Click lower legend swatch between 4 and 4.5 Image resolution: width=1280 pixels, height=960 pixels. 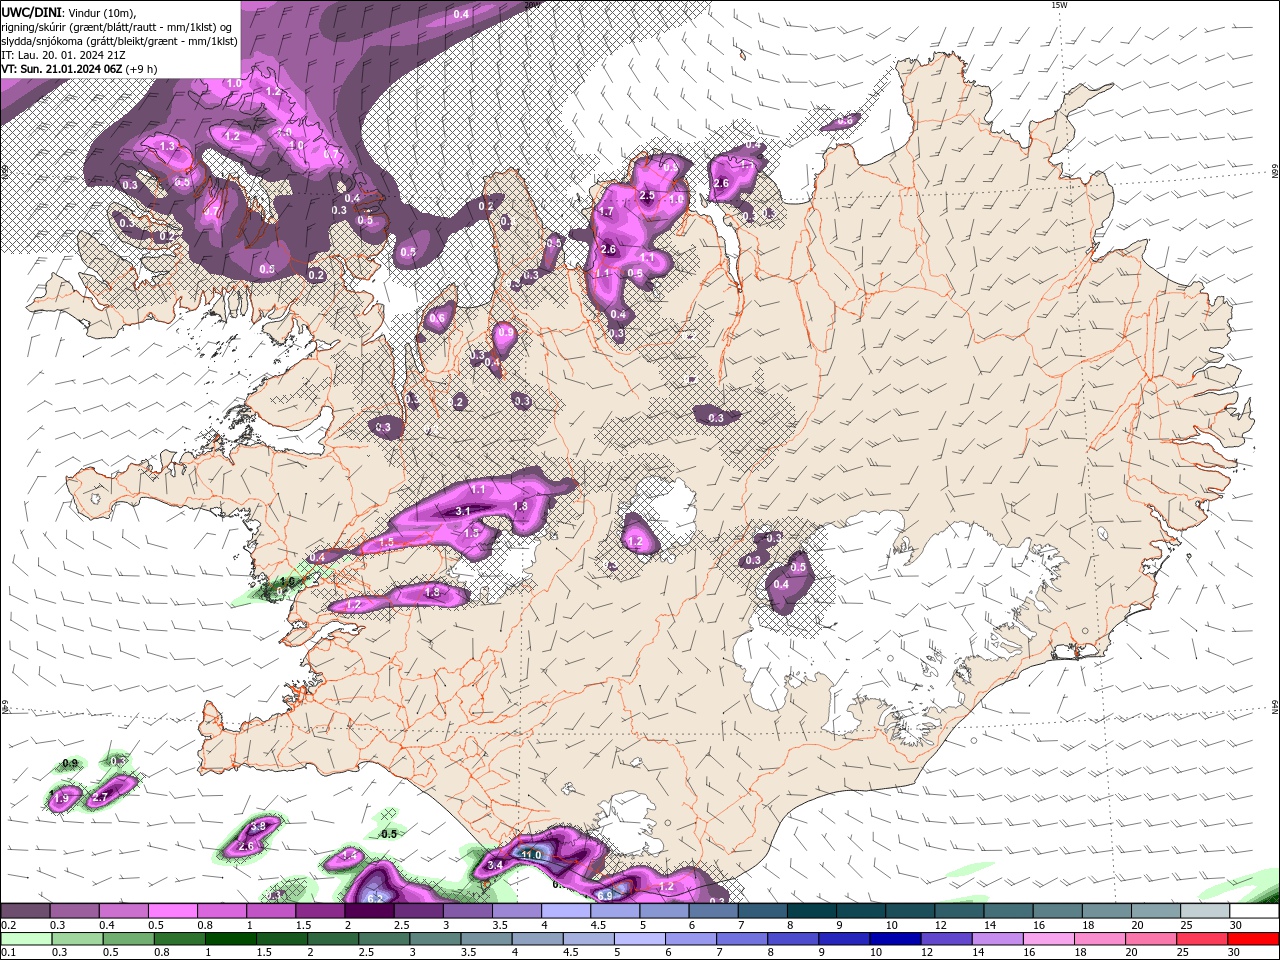(x=537, y=939)
